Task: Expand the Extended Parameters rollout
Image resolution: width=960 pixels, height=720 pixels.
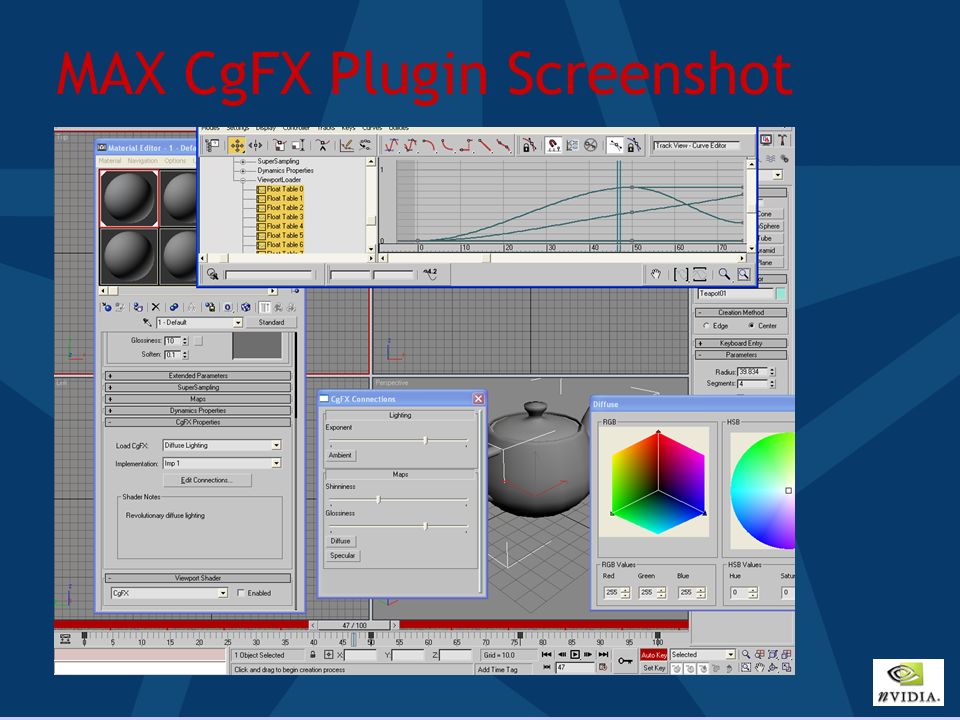Action: point(197,375)
